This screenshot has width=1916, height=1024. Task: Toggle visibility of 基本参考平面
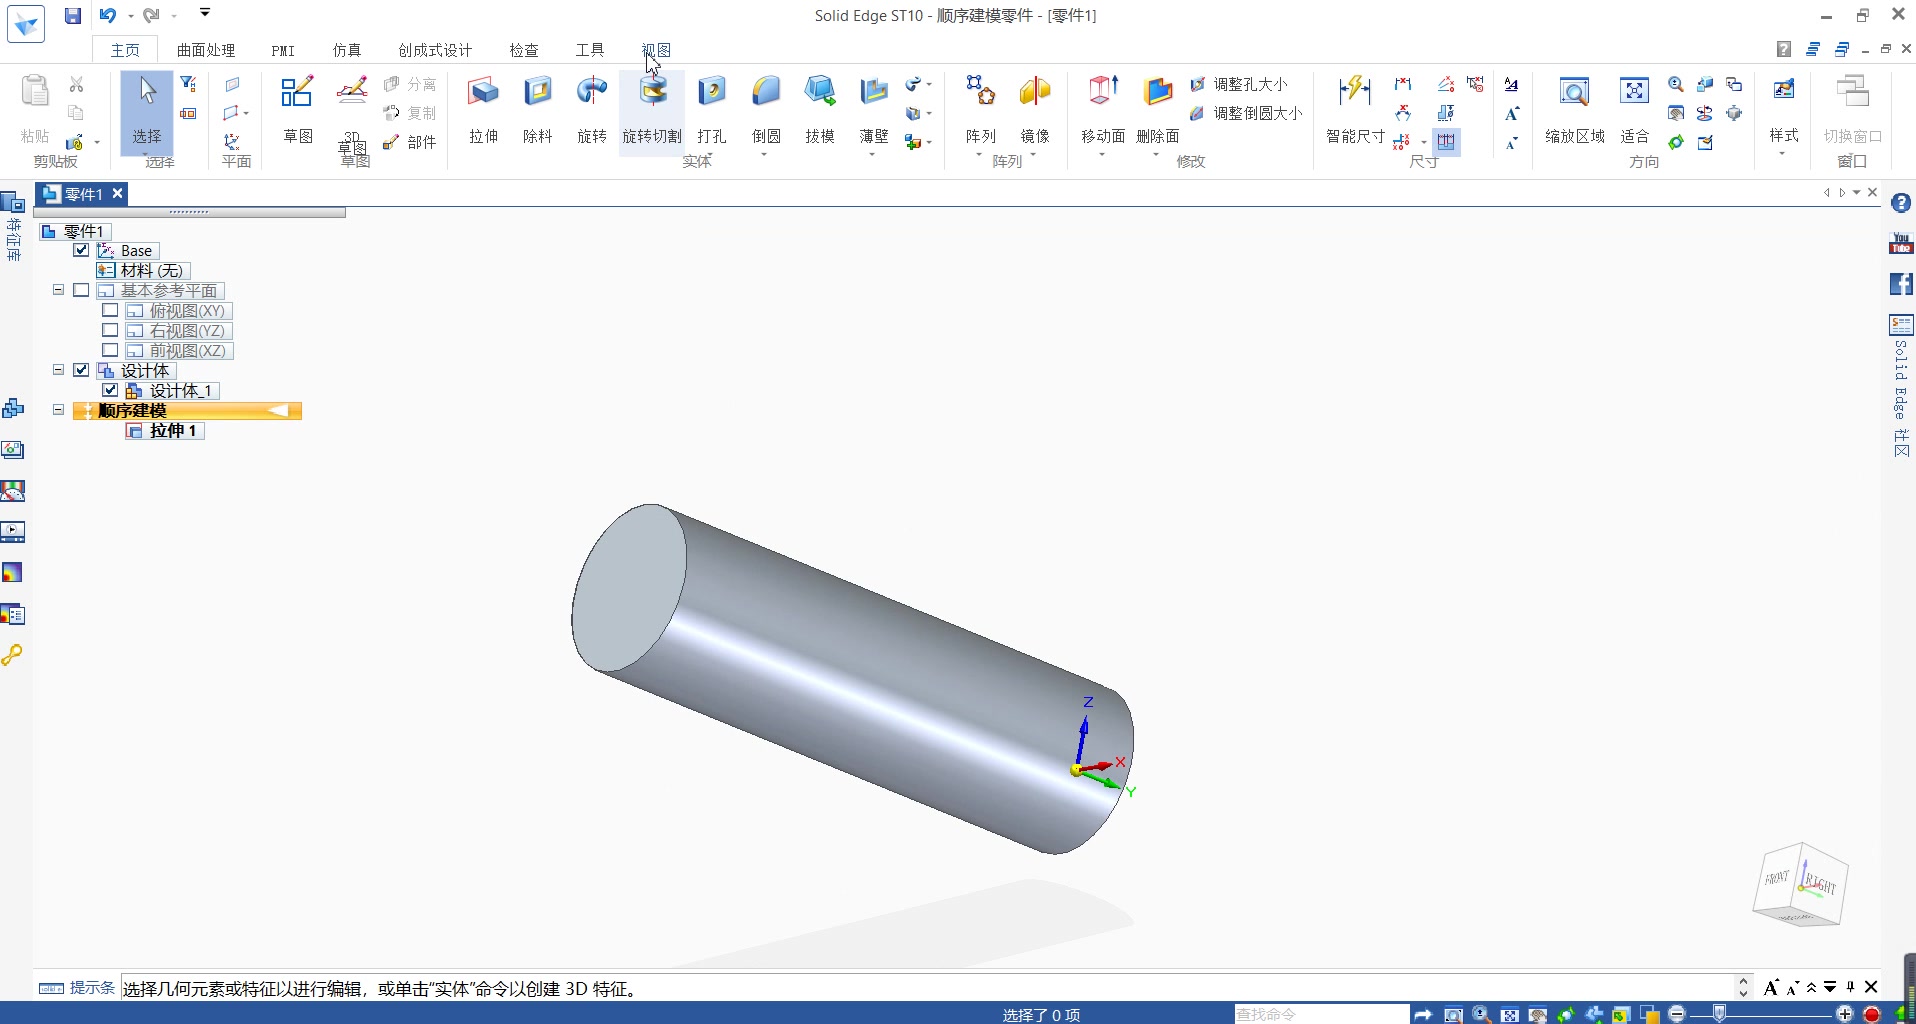[x=81, y=290]
